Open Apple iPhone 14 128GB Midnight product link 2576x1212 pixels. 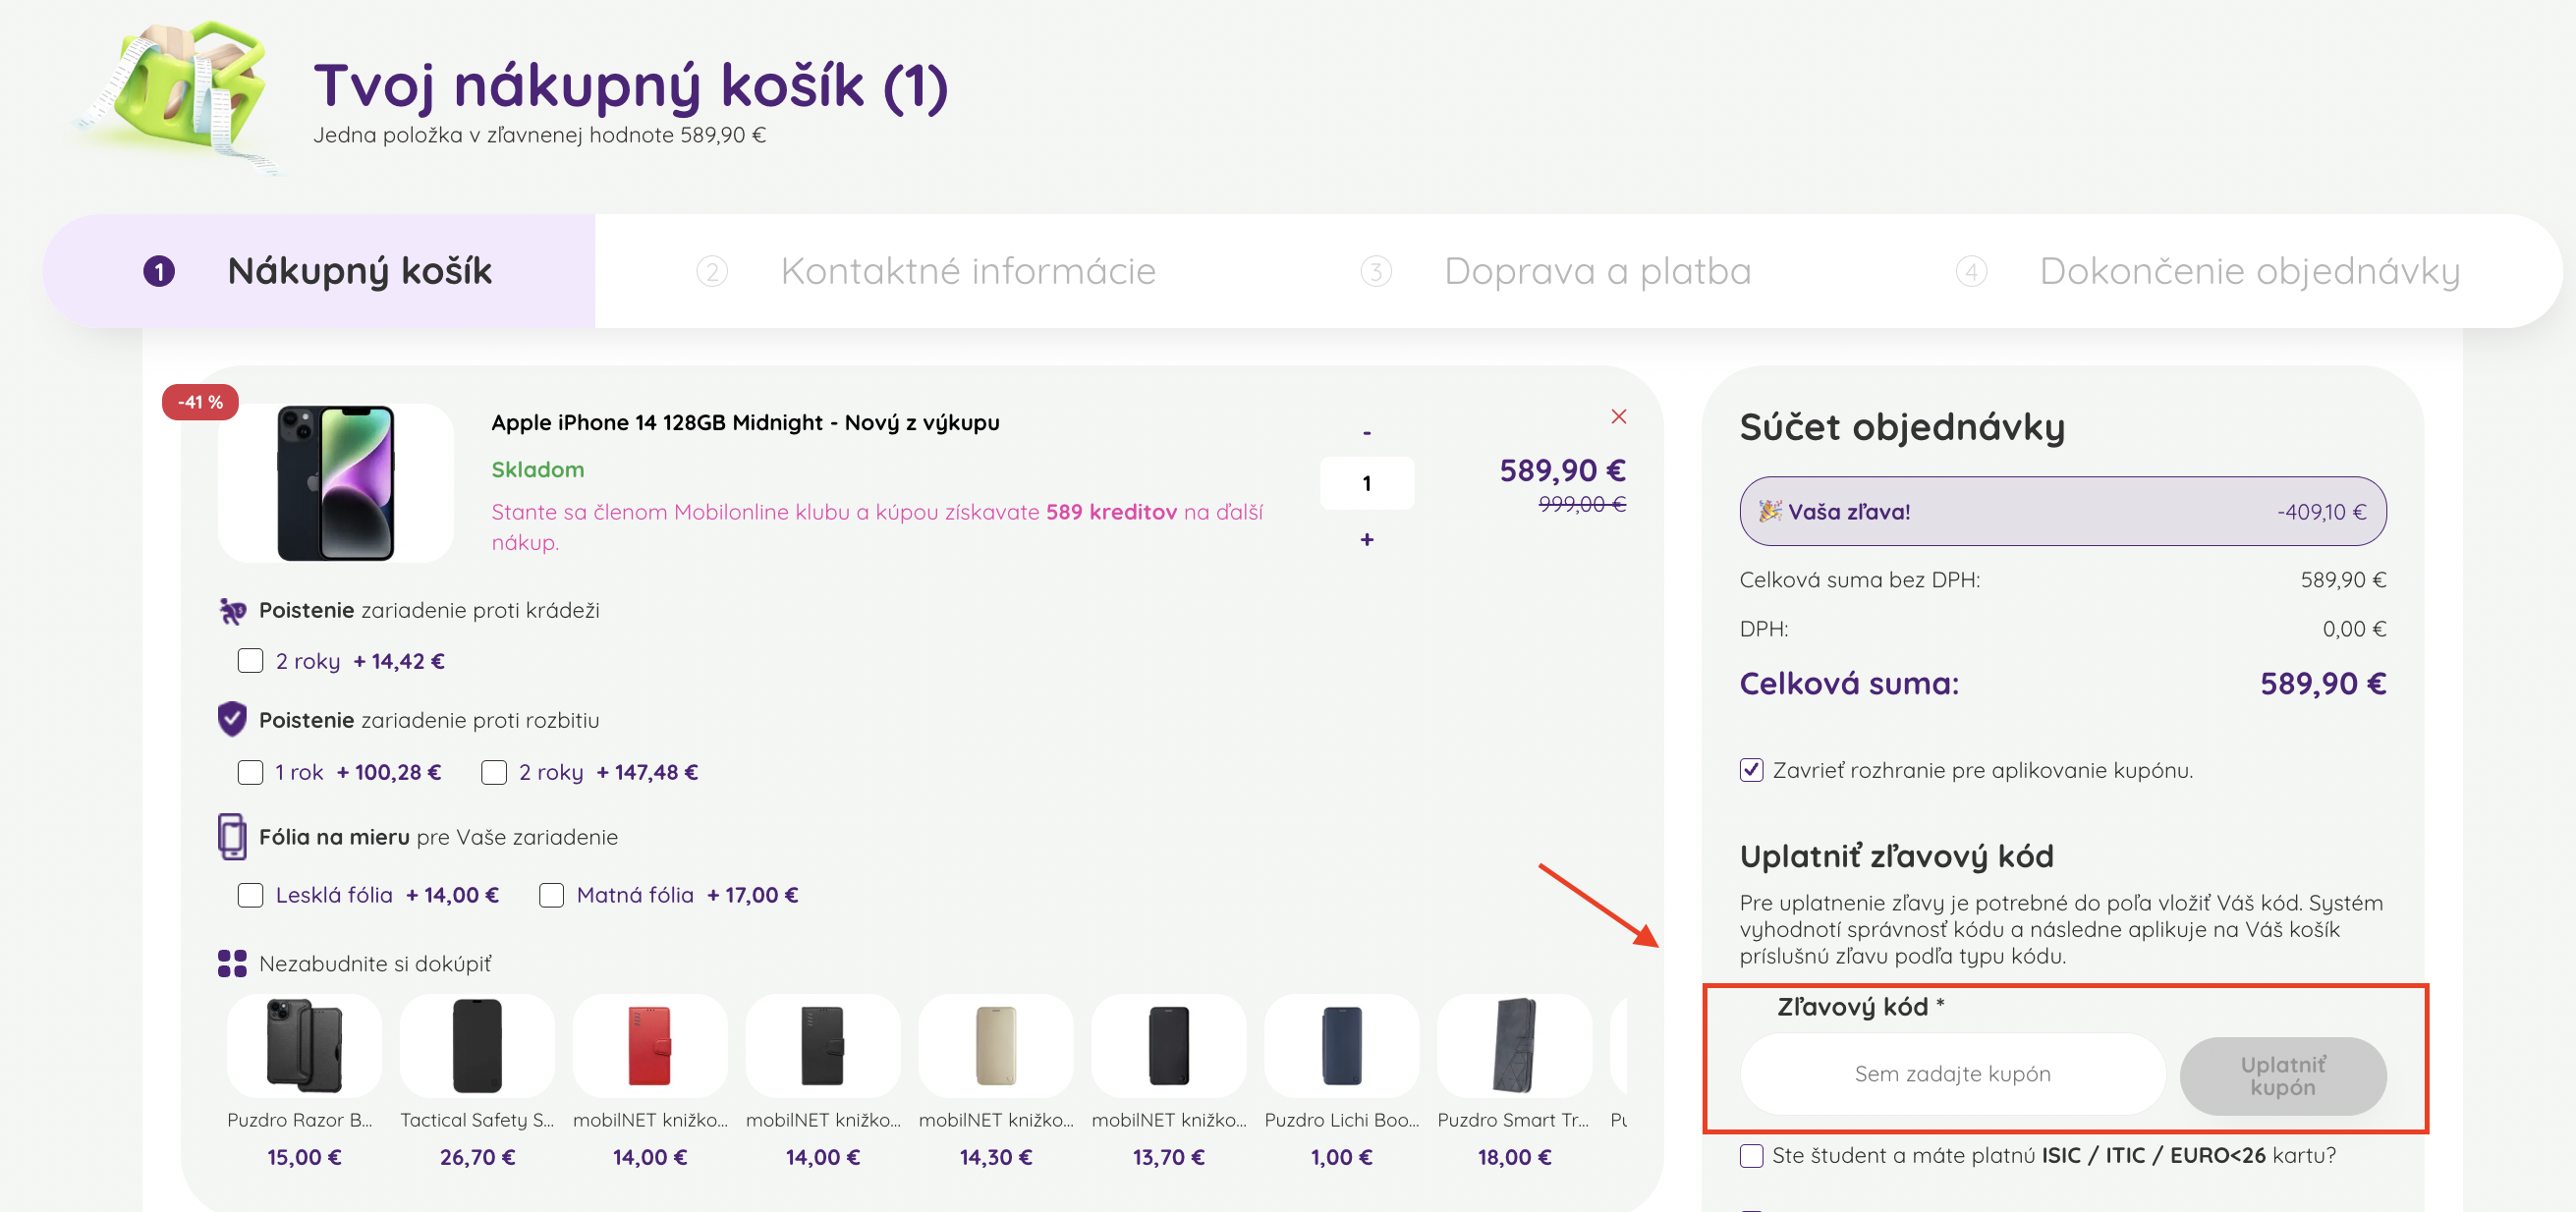click(x=744, y=422)
